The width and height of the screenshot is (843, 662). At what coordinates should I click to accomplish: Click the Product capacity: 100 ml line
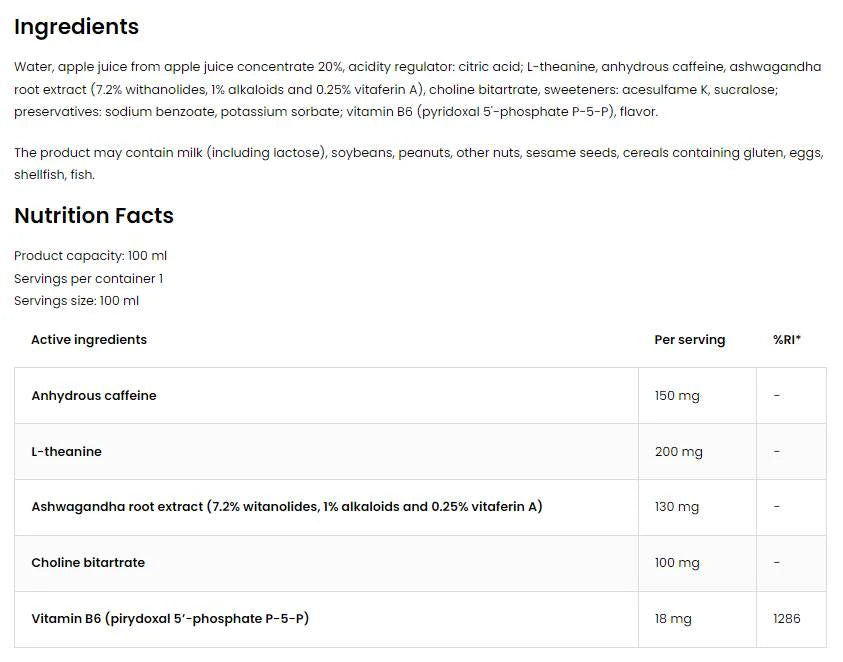[x=91, y=256]
